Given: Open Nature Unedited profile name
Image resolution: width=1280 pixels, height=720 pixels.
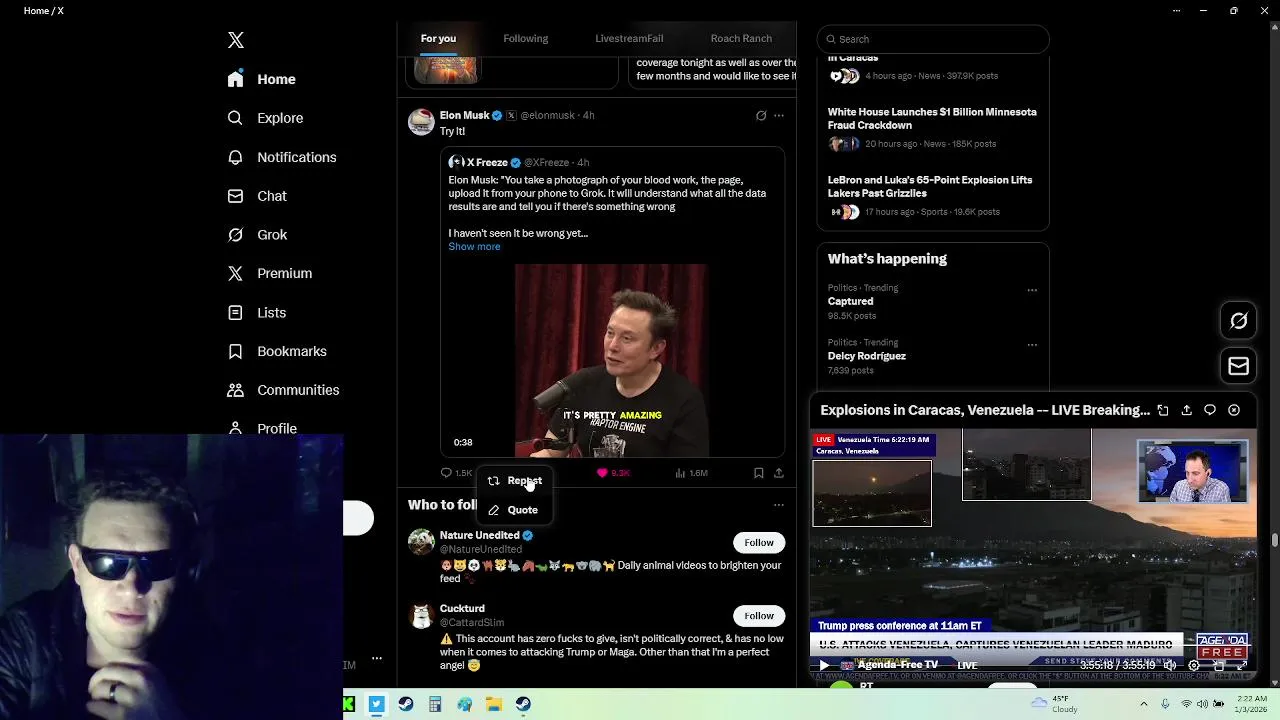Looking at the screenshot, I should pos(479,535).
